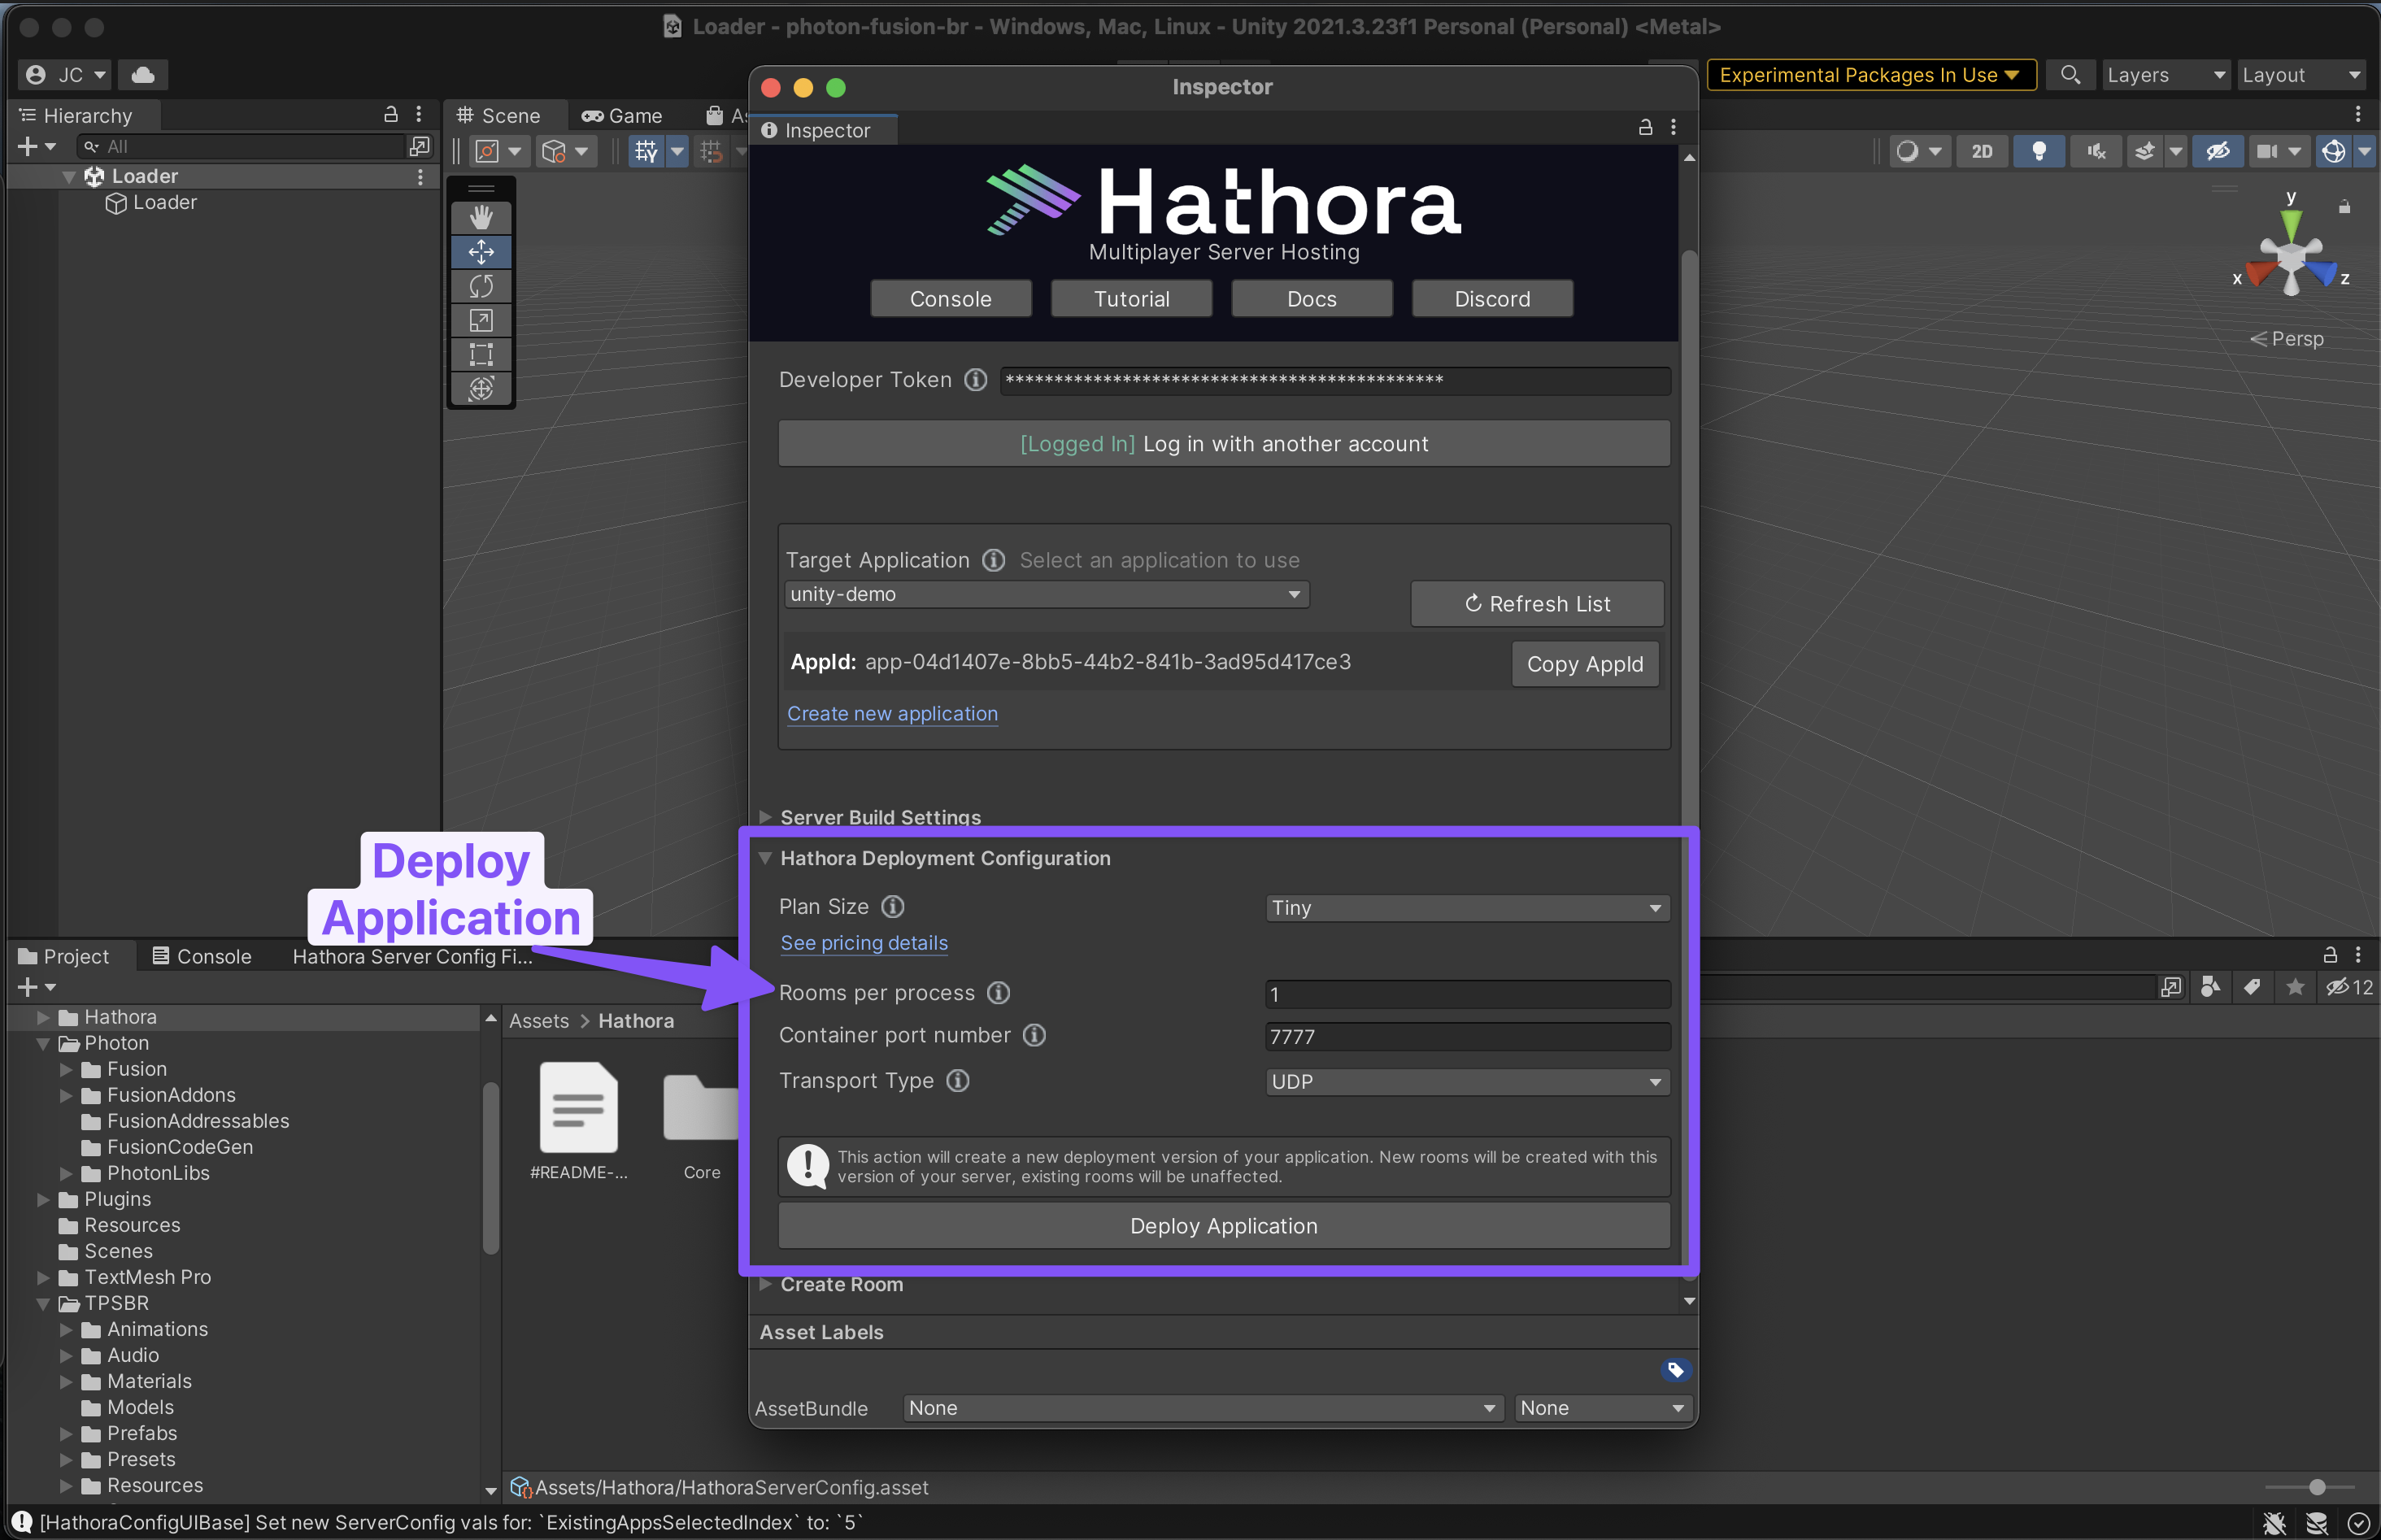Open the Inspector window three-dot menu
Viewport: 2381px width, 1540px height.
[x=1673, y=127]
